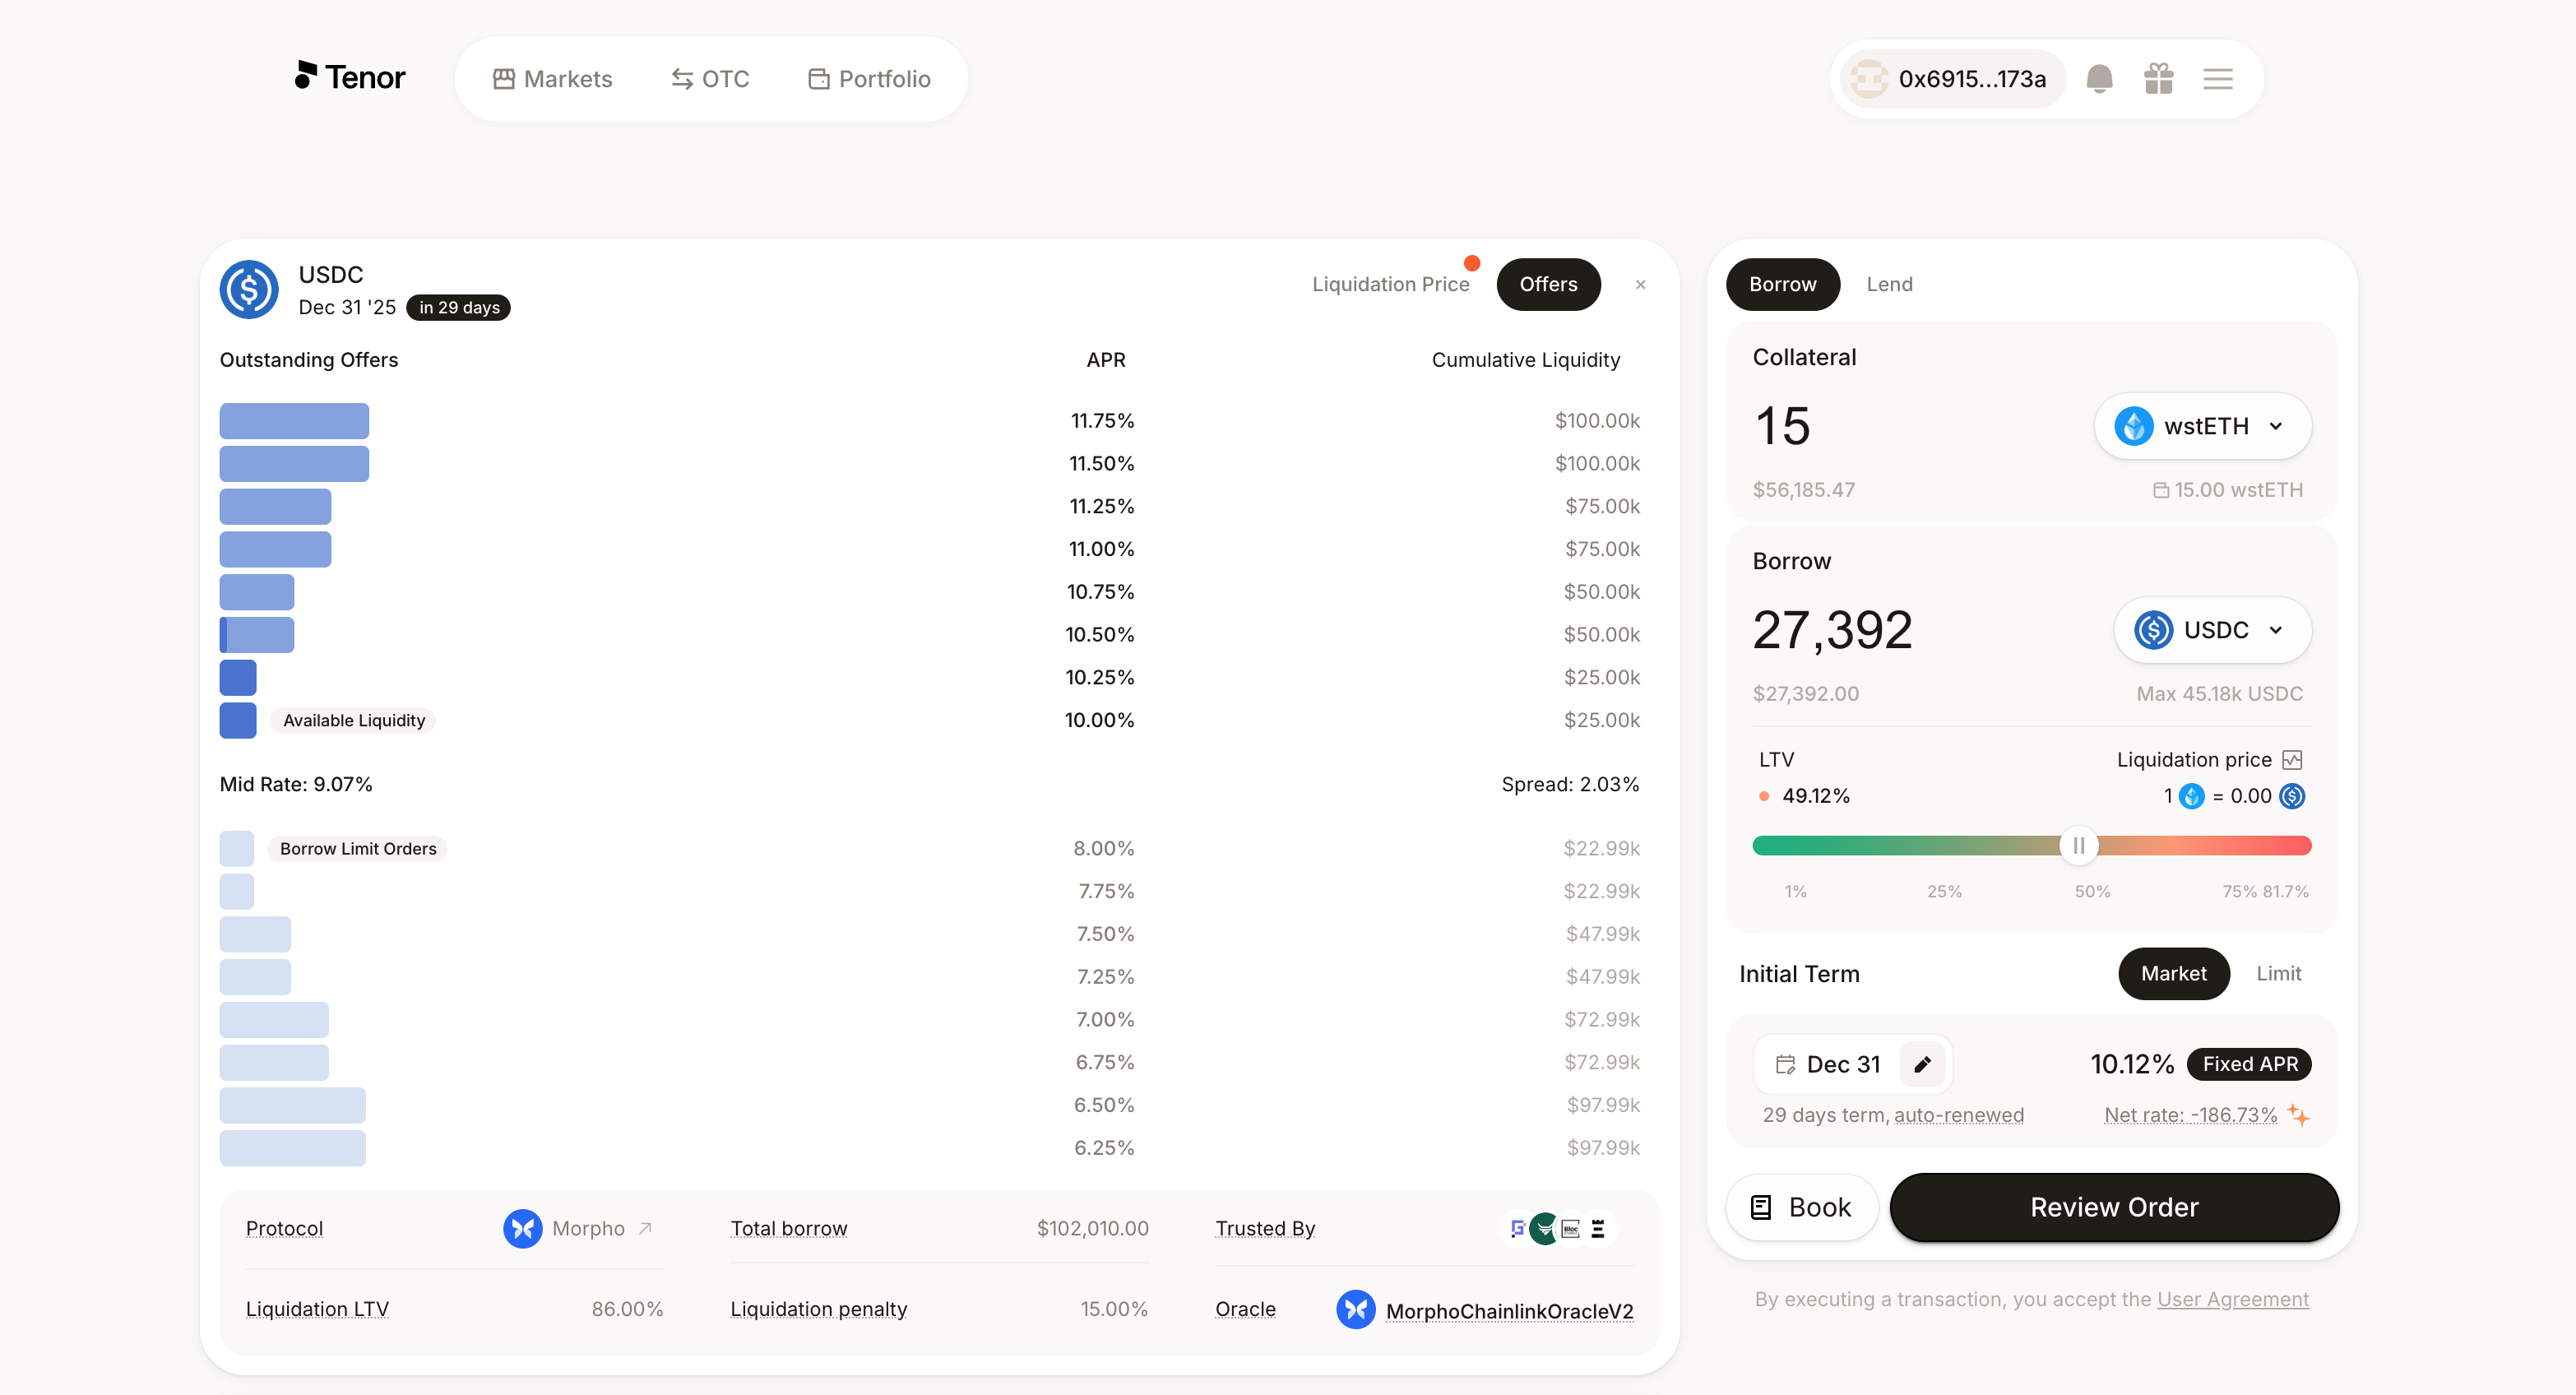Open the USDC borrow asset dropdown
The width and height of the screenshot is (2576, 1395).
point(2212,630)
